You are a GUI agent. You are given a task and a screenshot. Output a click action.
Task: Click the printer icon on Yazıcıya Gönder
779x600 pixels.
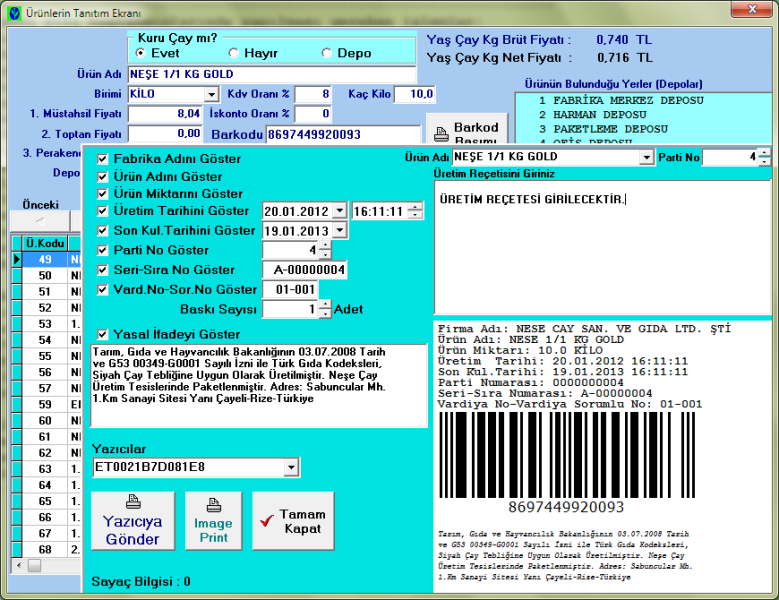(x=133, y=502)
